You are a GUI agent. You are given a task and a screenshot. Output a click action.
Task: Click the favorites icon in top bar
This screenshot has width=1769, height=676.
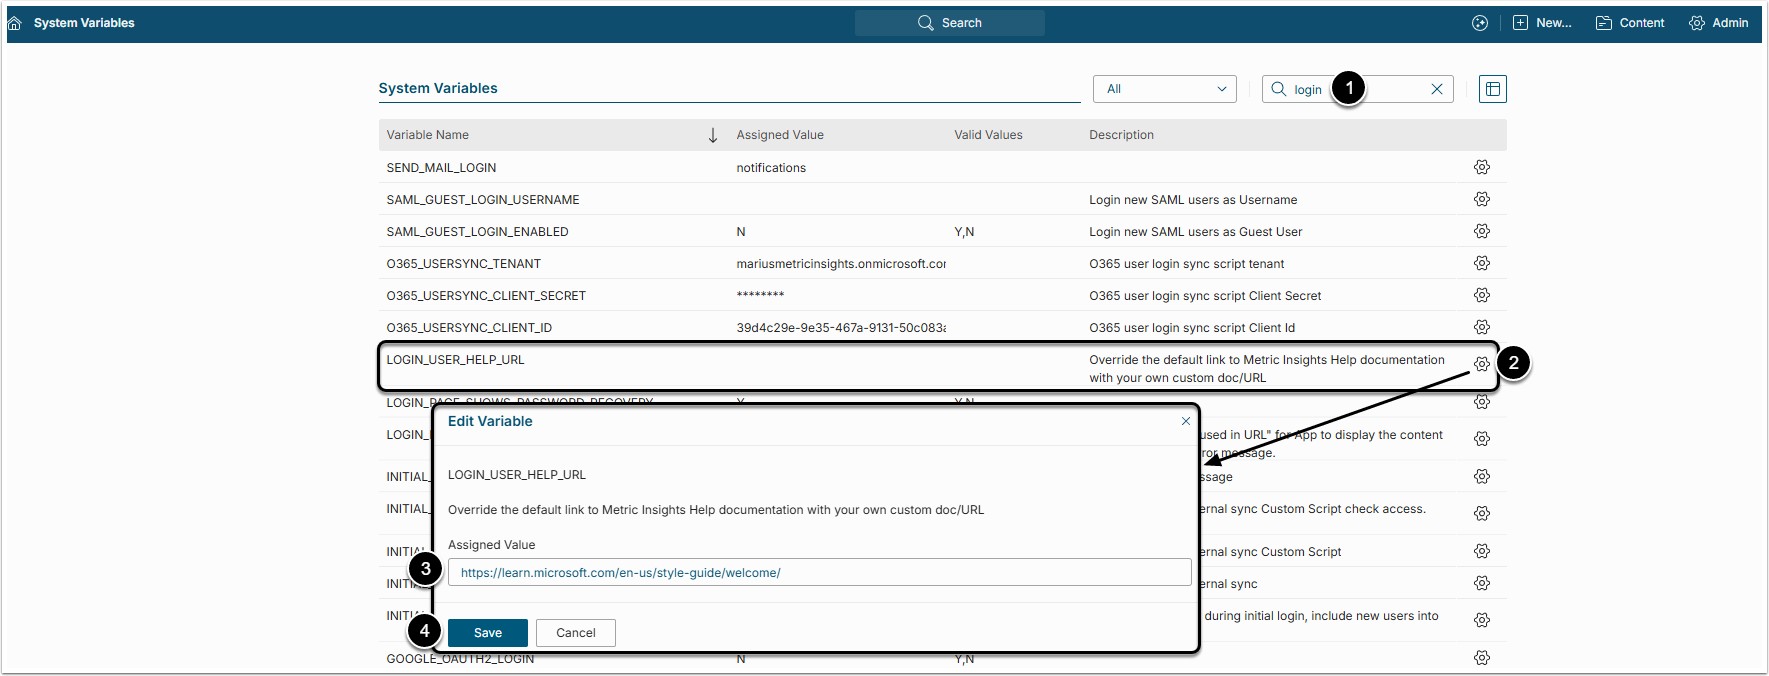(1480, 23)
